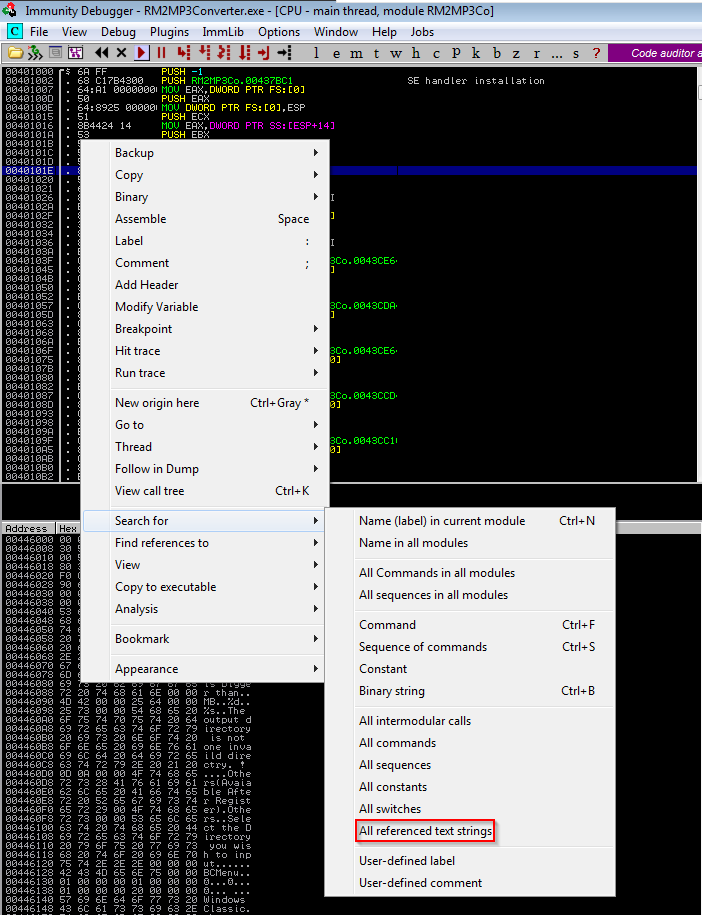Click the Close program X icon

click(122, 53)
